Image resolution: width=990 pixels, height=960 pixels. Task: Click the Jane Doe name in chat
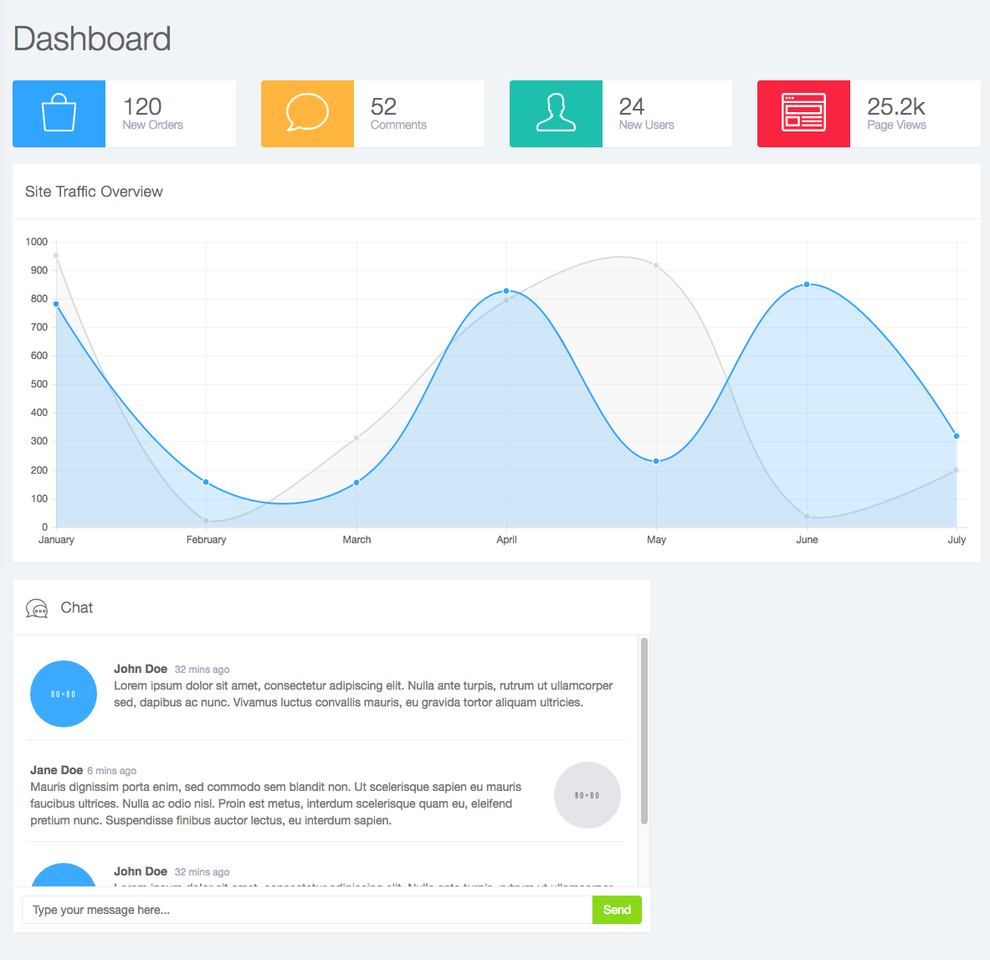(57, 770)
